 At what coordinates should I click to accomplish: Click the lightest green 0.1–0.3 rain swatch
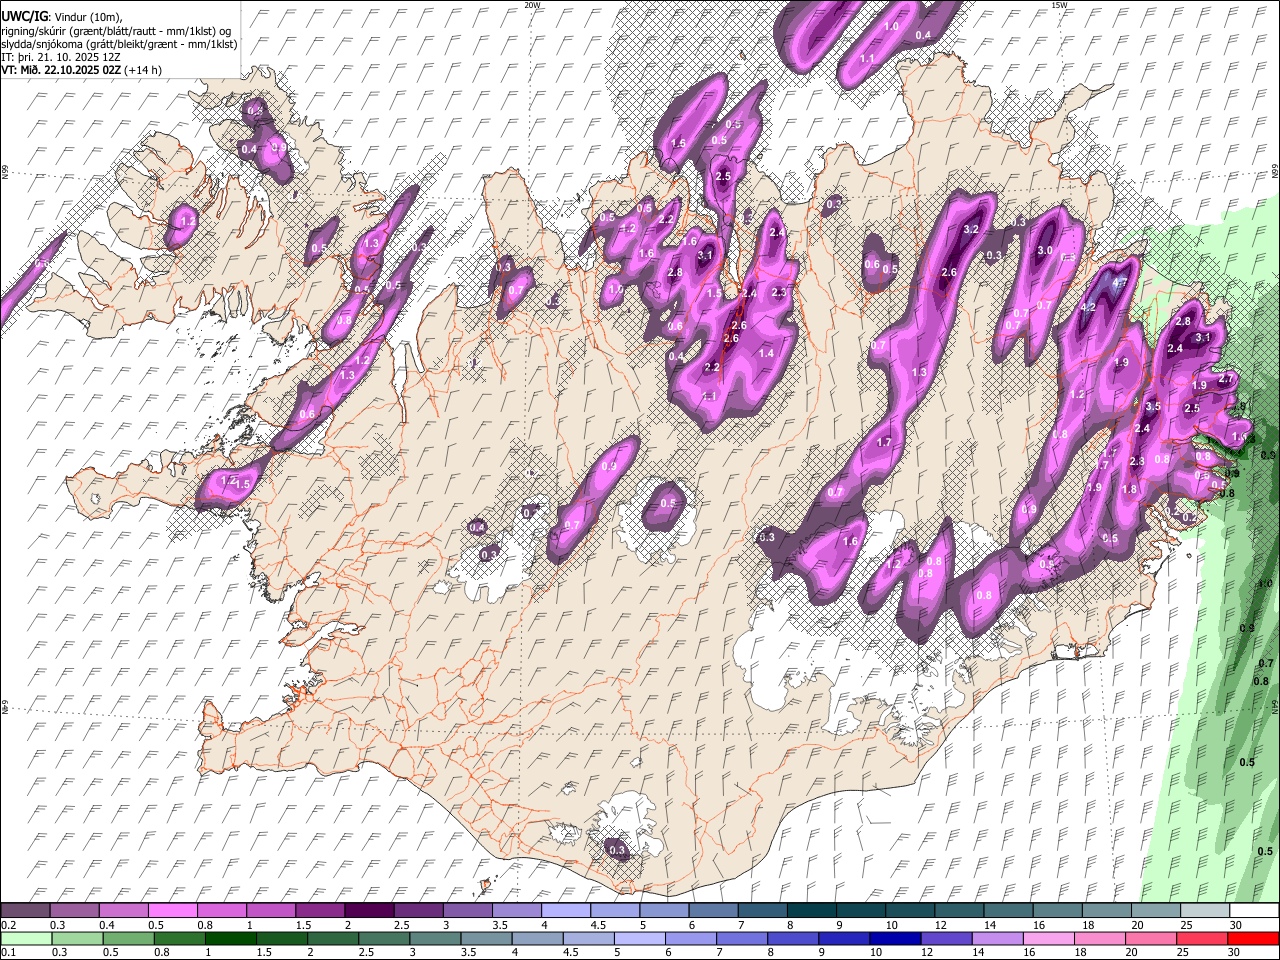[x=25, y=938]
